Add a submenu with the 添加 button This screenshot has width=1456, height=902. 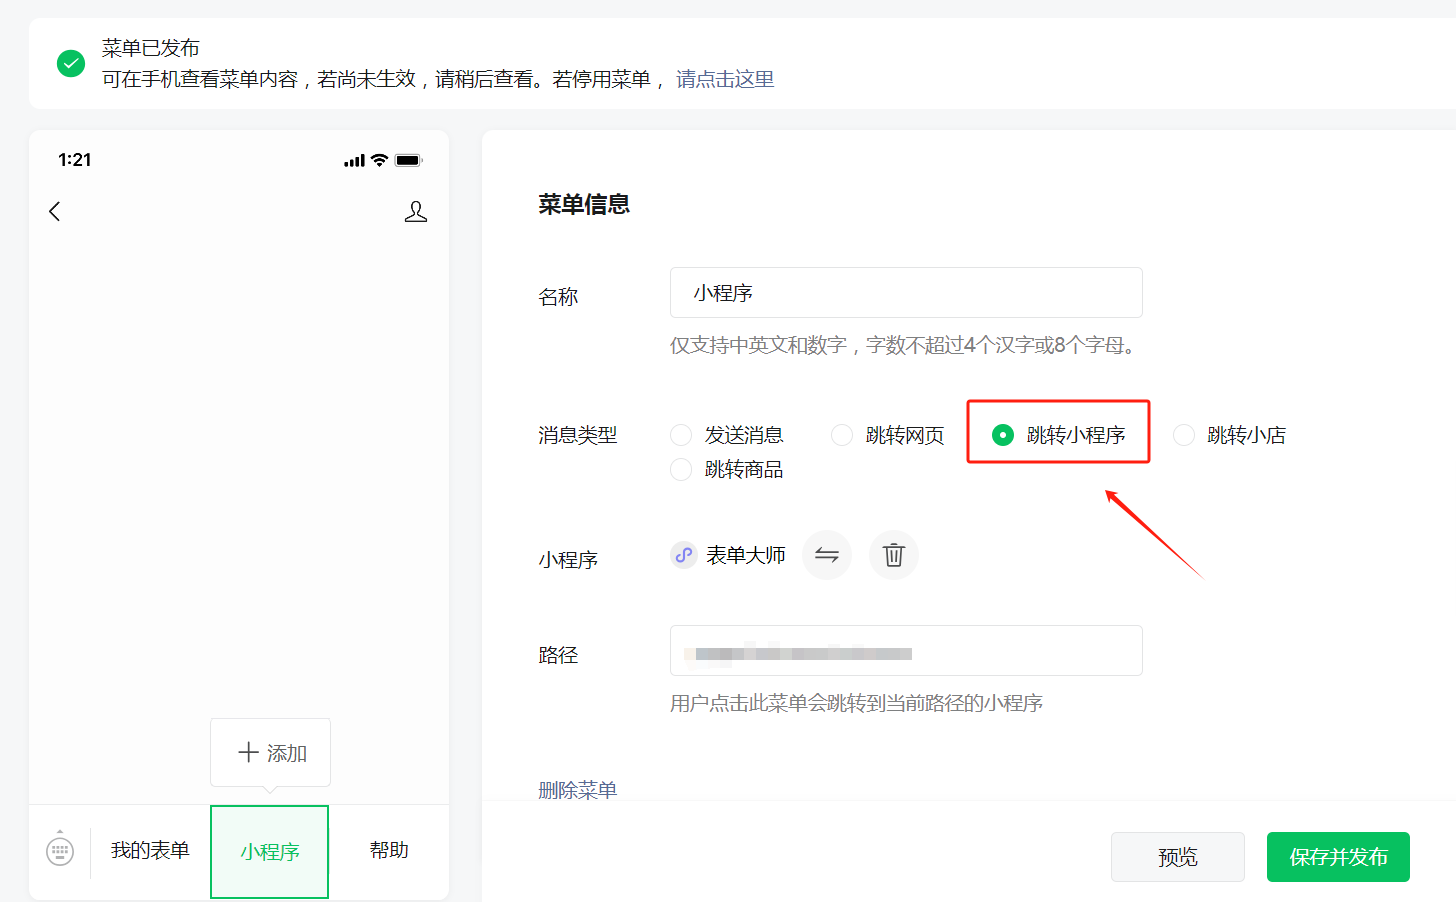coord(270,752)
